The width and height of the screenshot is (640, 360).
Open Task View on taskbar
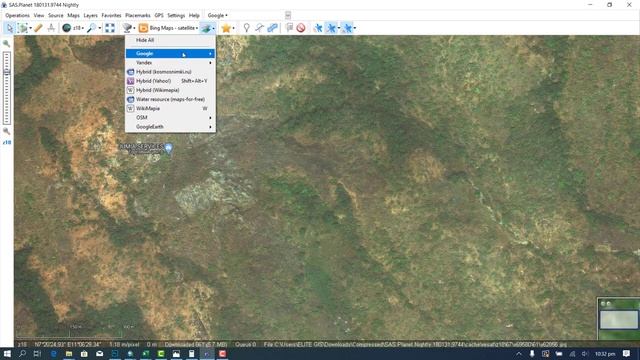click(37, 353)
